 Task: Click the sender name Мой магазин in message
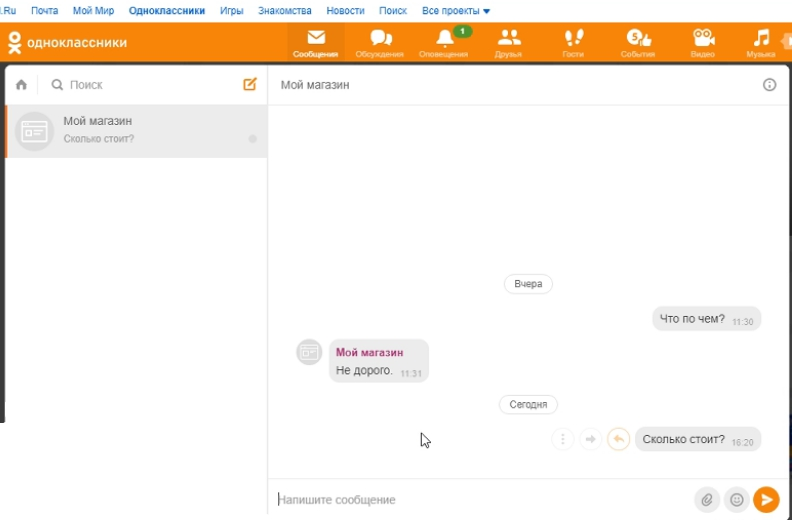pyautogui.click(x=370, y=352)
